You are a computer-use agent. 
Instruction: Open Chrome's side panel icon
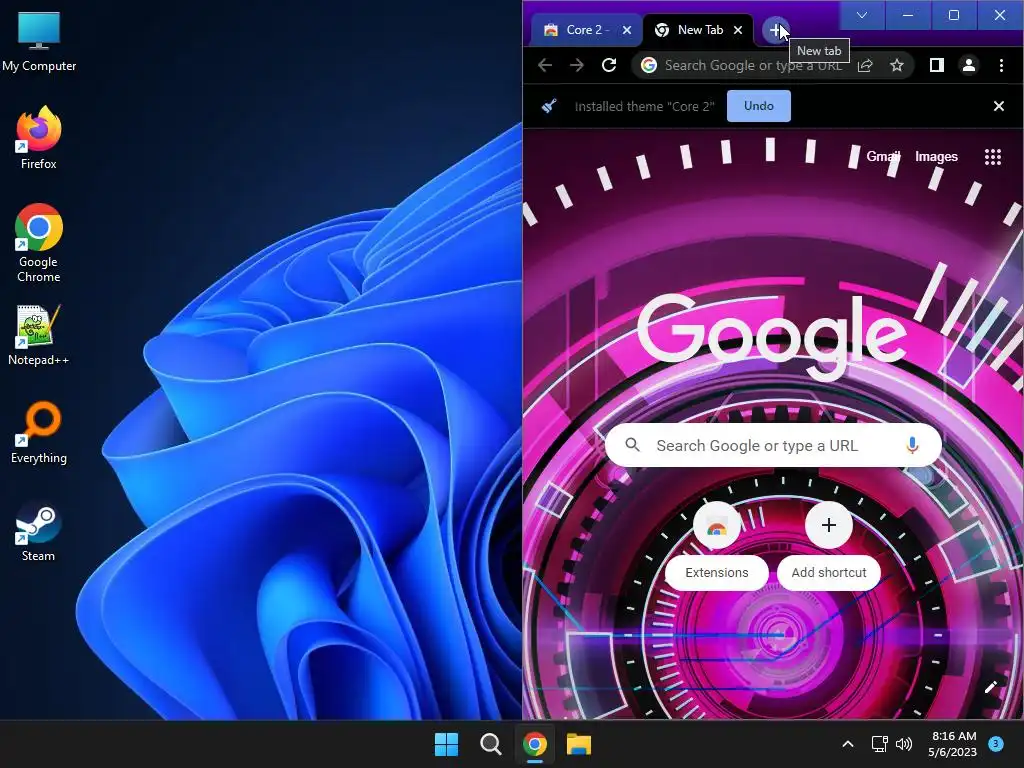click(x=936, y=65)
